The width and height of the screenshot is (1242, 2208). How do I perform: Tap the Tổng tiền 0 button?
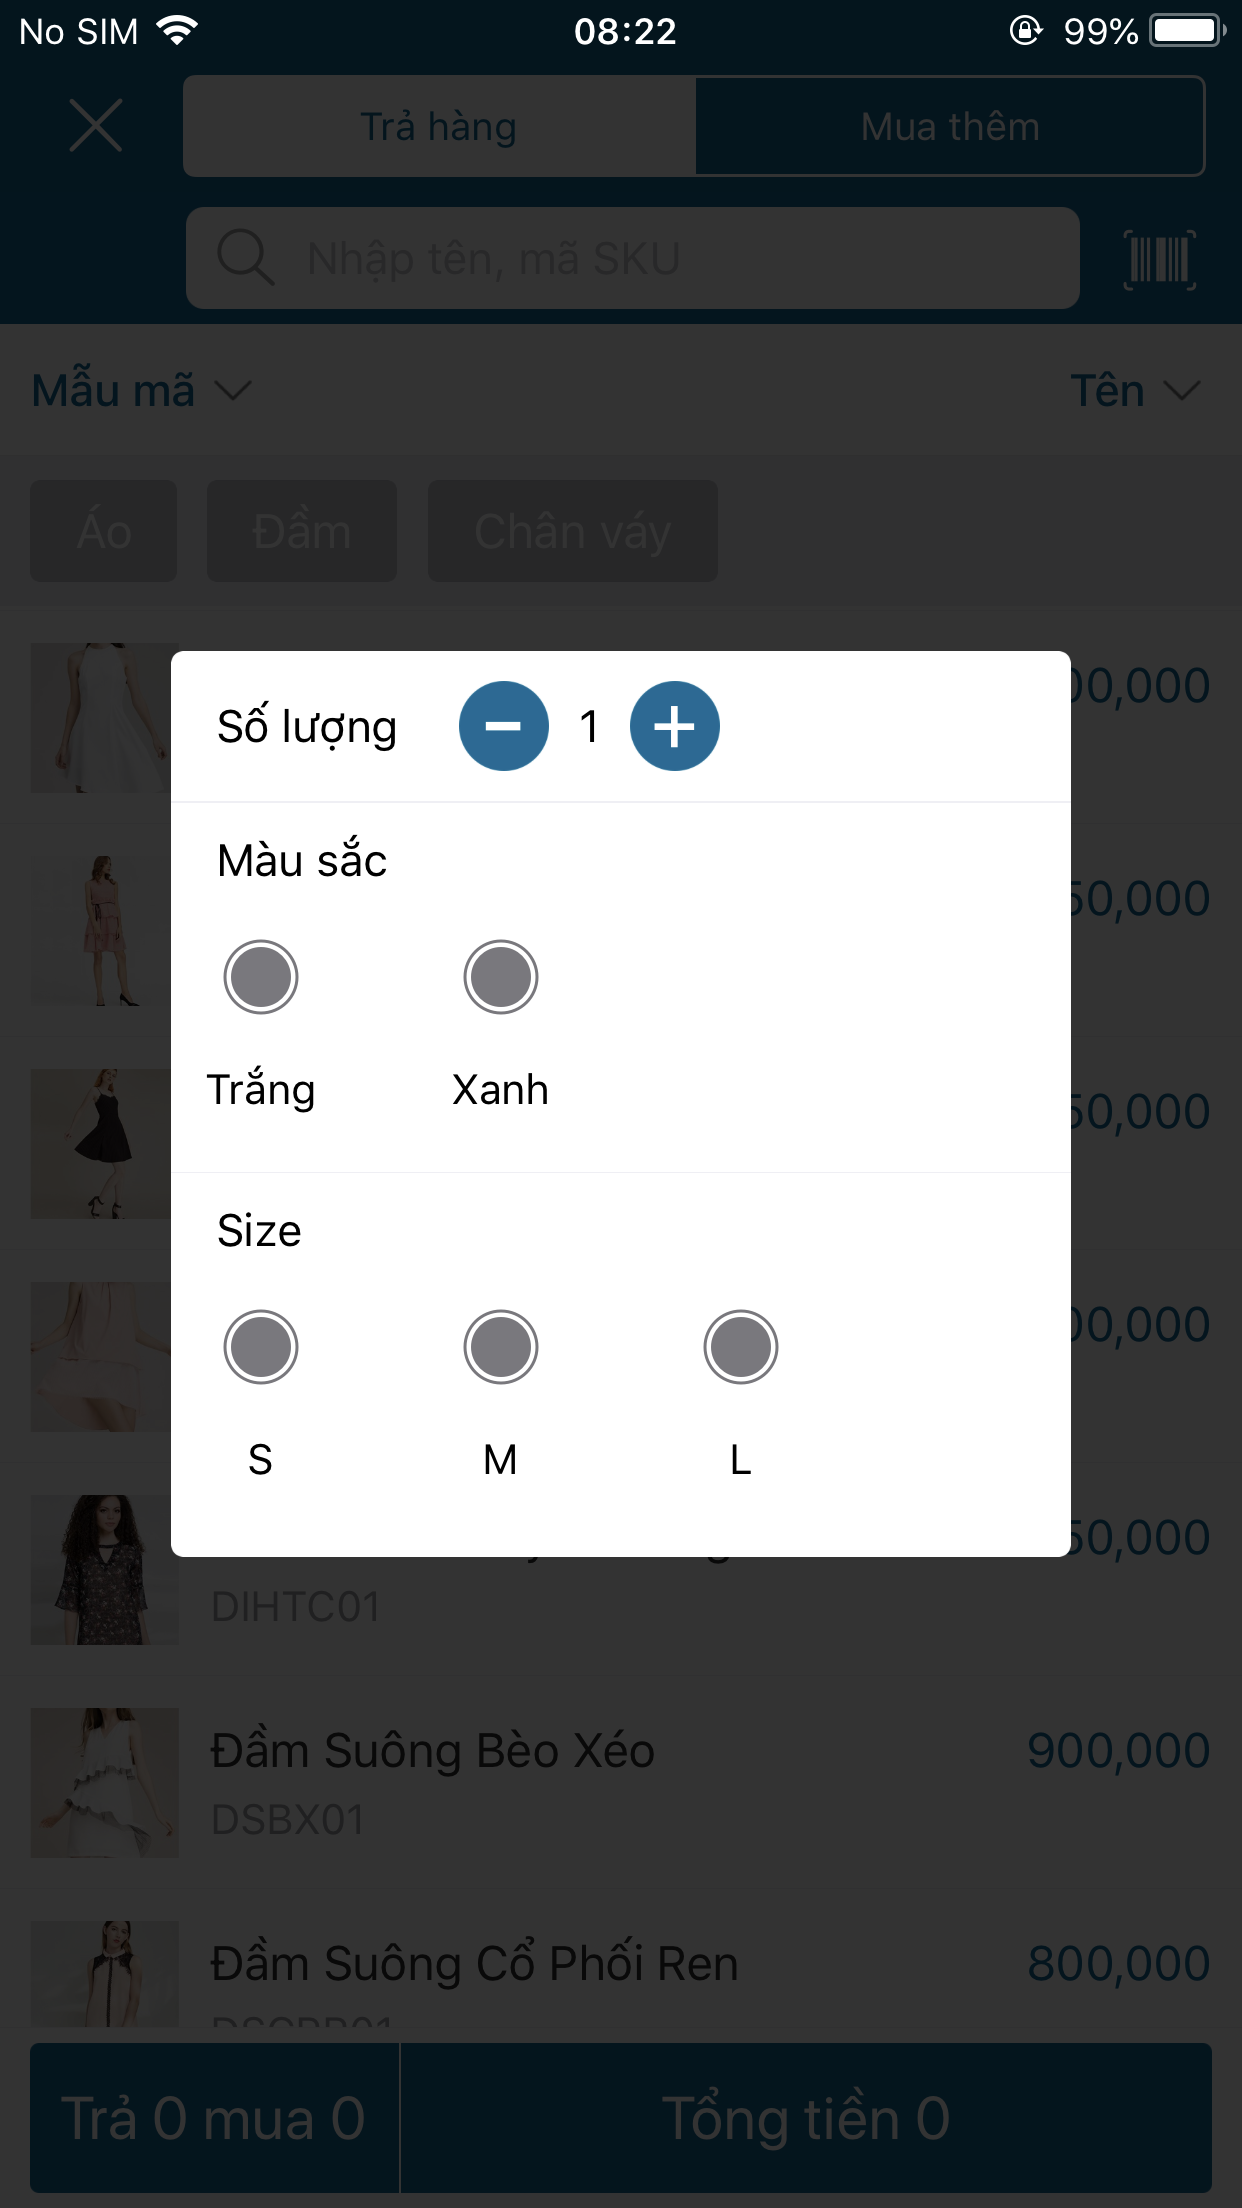805,2118
